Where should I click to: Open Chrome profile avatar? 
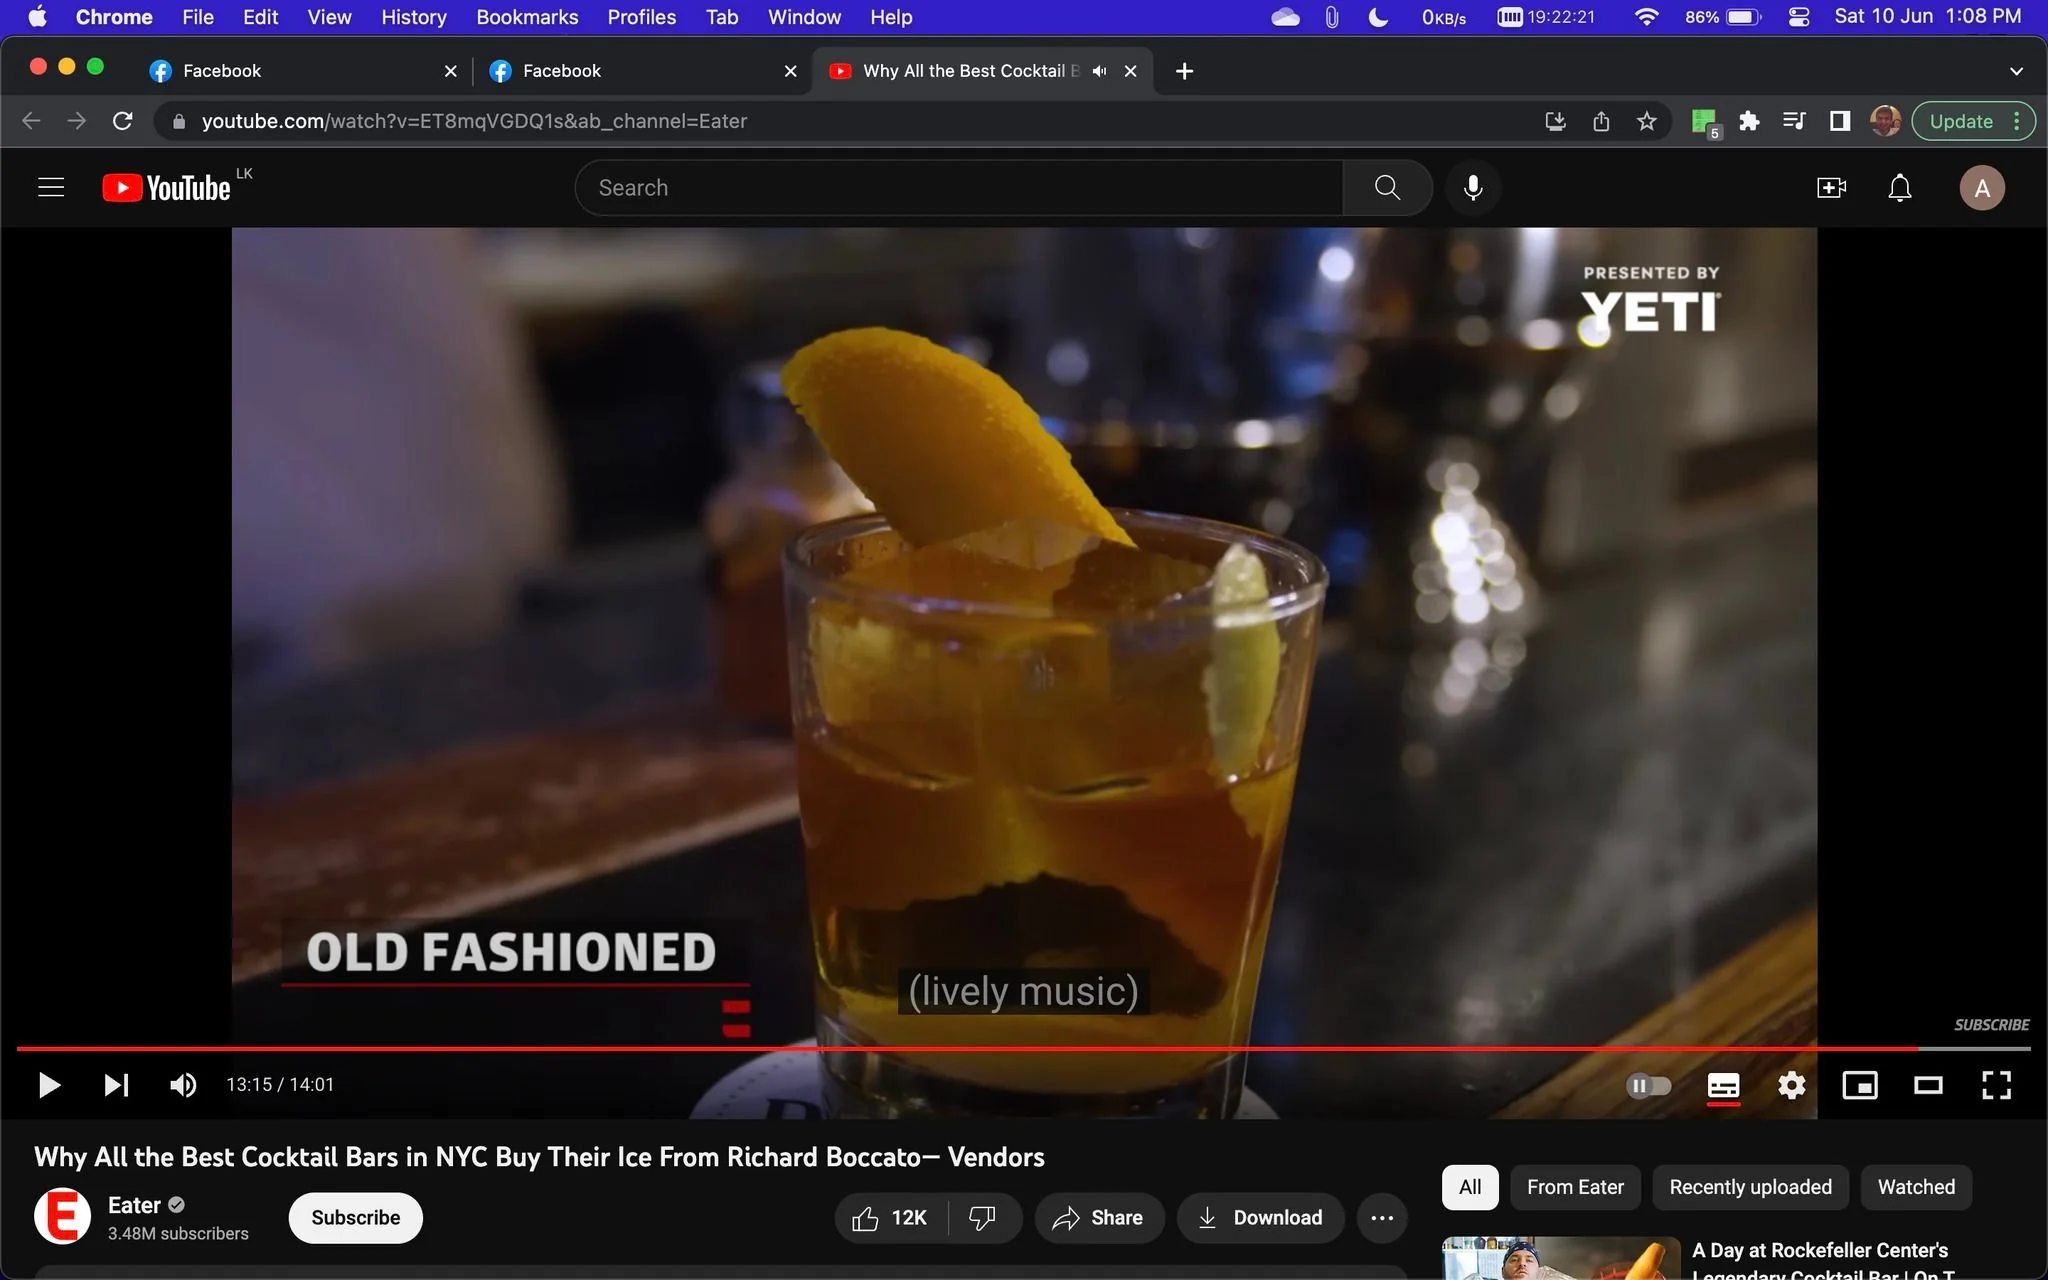(x=1885, y=121)
